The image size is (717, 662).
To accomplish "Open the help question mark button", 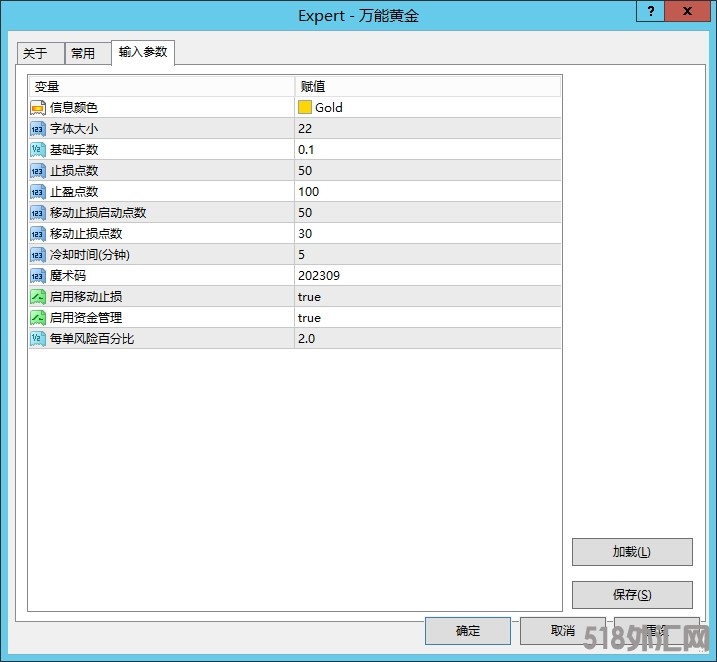I will coord(650,11).
